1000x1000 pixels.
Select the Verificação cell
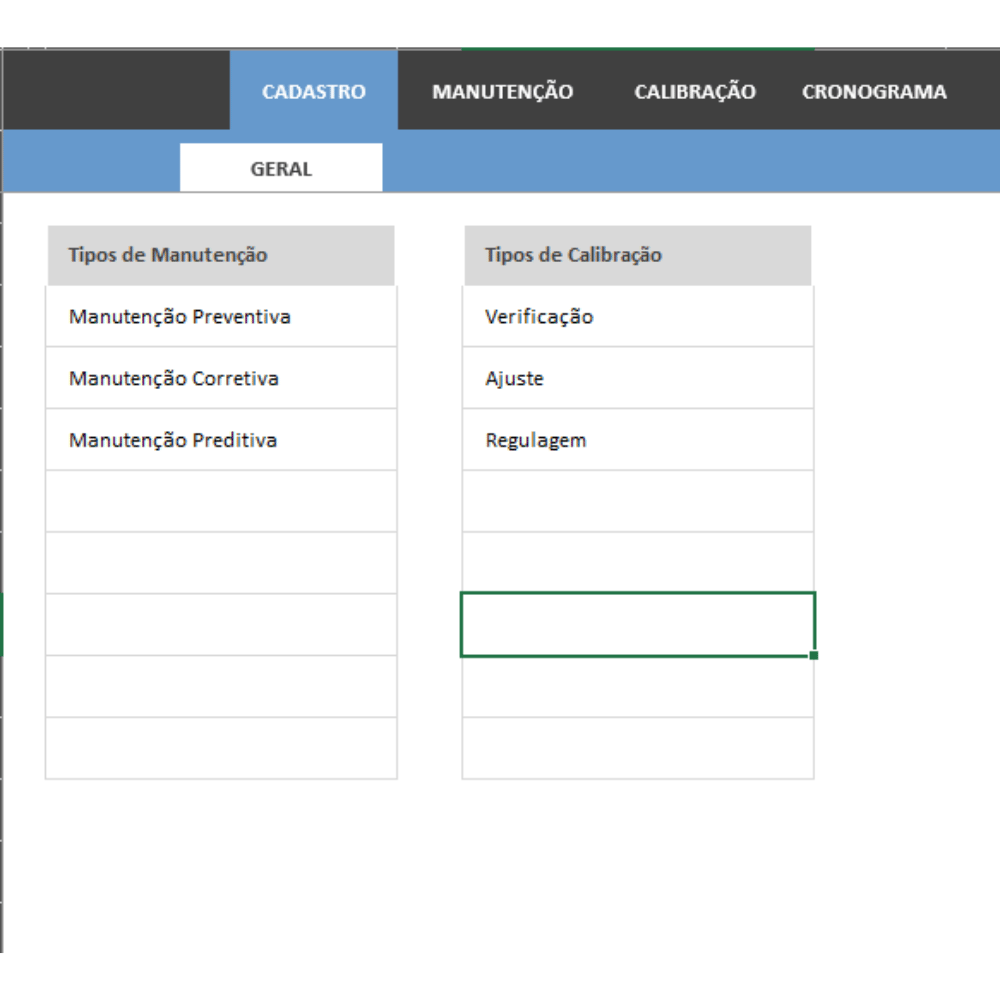click(x=638, y=316)
